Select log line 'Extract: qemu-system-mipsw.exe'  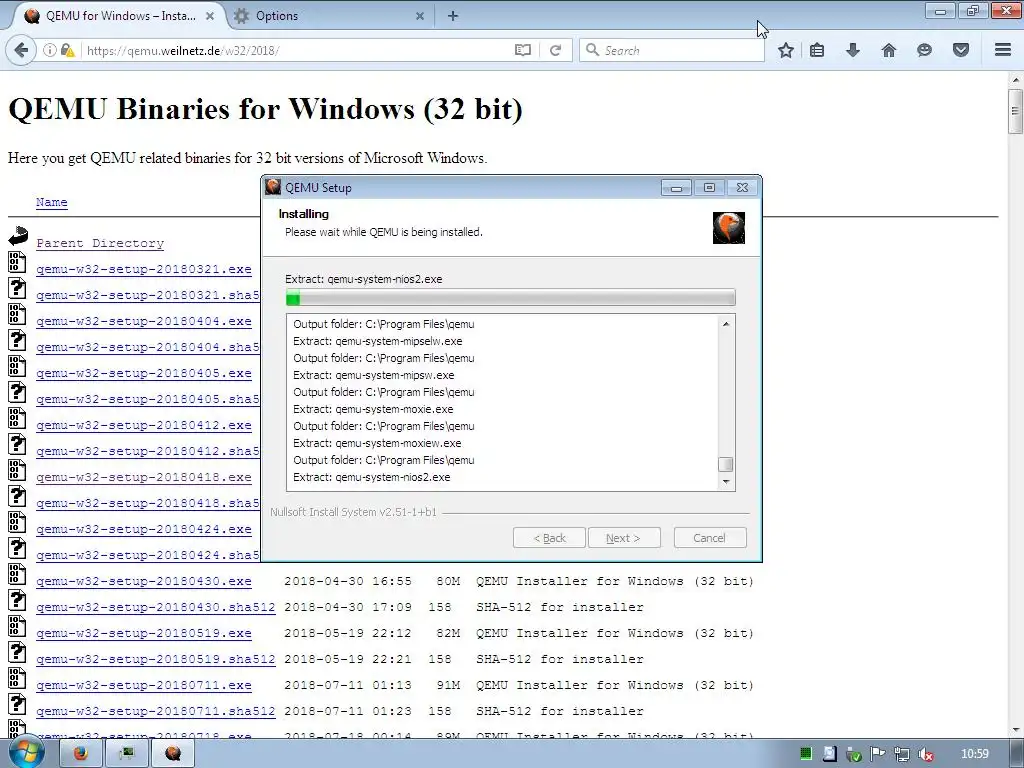[374, 376]
